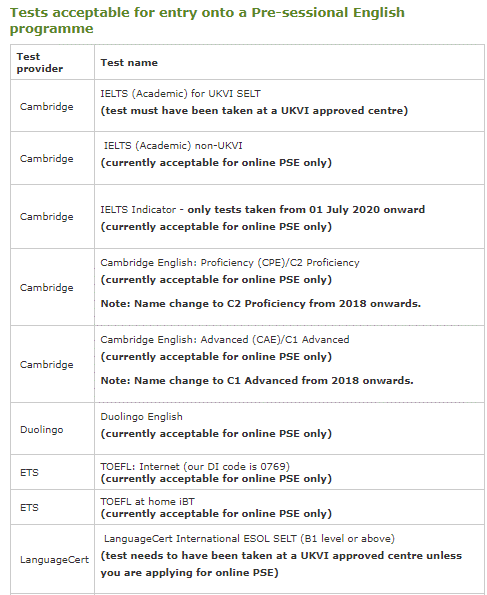Screen dimensions: 487x595
Task: Click the 'TOEFL at home iBT' entry
Action: click(x=147, y=502)
